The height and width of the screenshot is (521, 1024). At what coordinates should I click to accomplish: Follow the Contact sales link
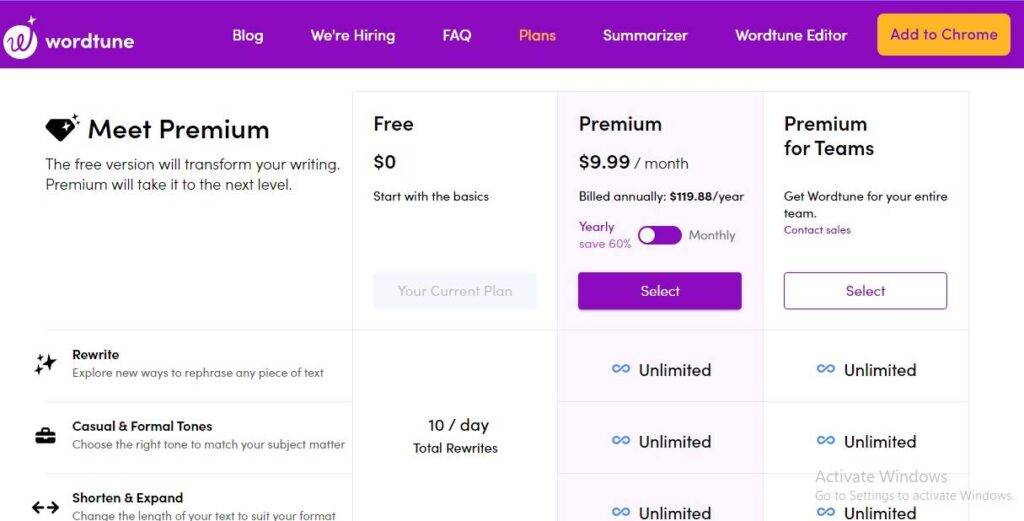pyautogui.click(x=817, y=230)
